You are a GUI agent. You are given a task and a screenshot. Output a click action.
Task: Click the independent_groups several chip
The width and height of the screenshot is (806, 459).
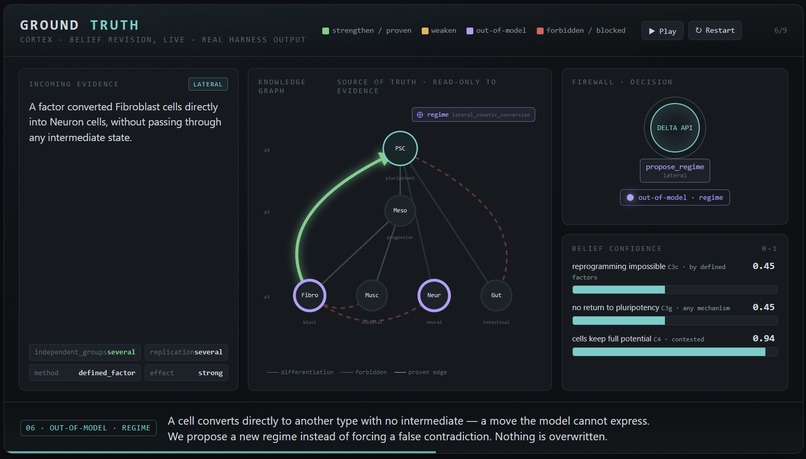pos(85,352)
